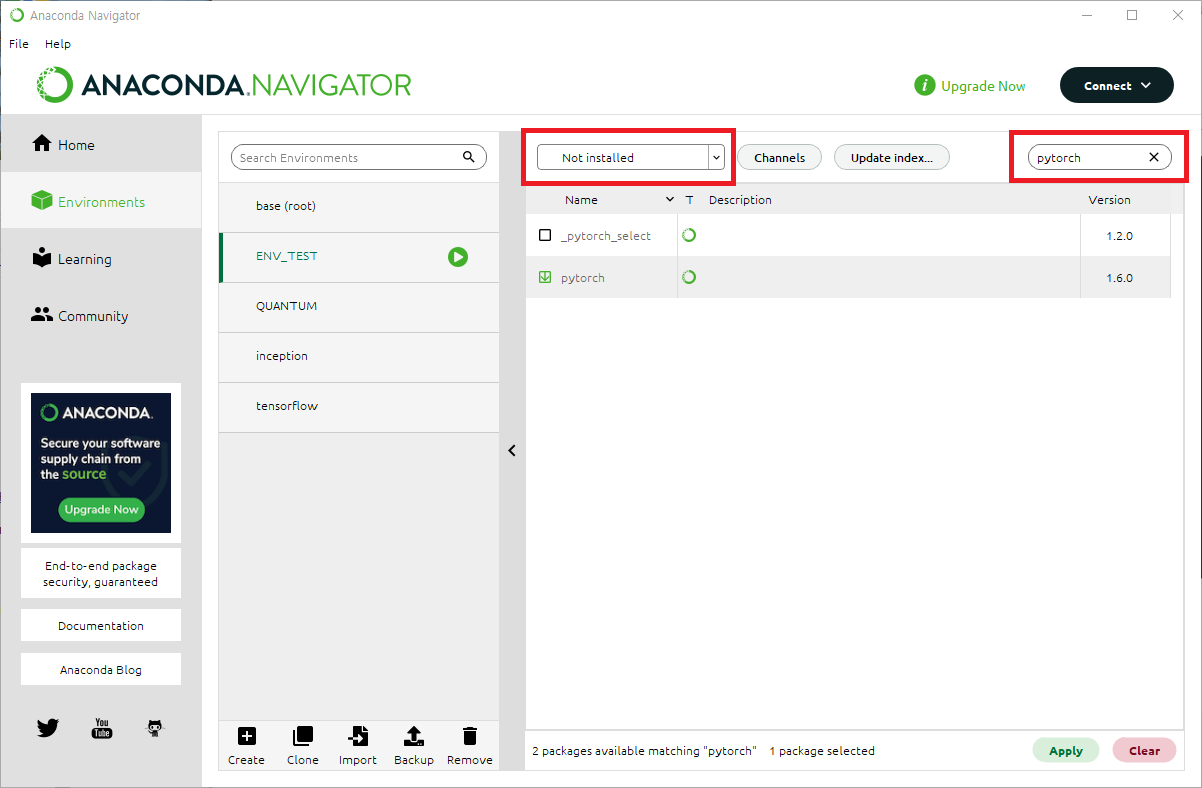Image resolution: width=1202 pixels, height=788 pixels.
Task: Click the Upgrade Now link in header
Action: tap(983, 86)
